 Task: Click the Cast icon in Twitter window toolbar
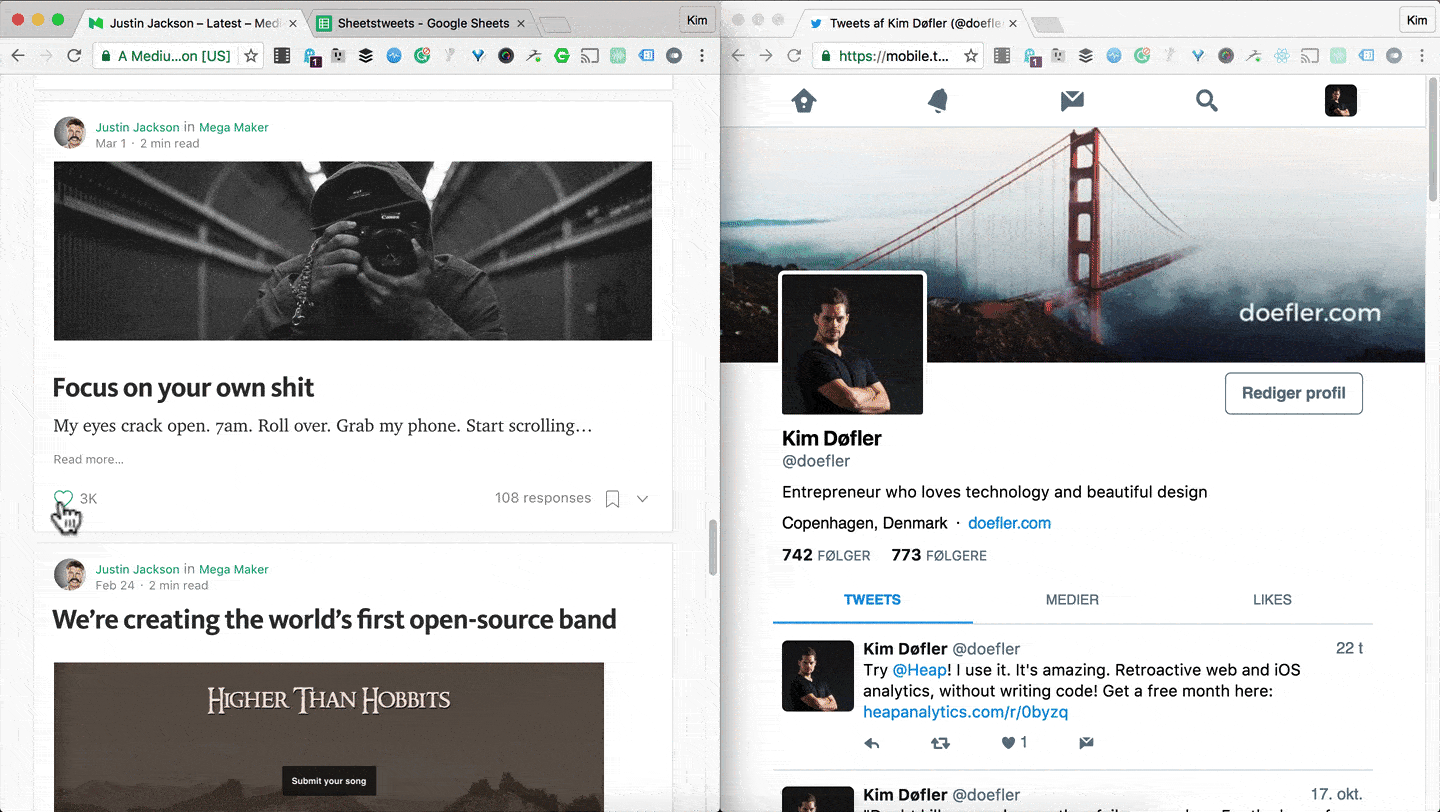pyautogui.click(x=1310, y=56)
